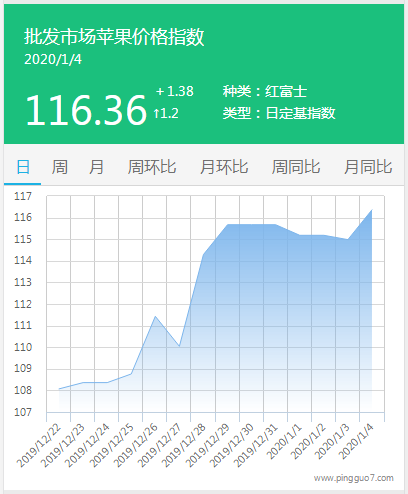Open the 周同比 tab
The height and width of the screenshot is (494, 408).
point(296,167)
